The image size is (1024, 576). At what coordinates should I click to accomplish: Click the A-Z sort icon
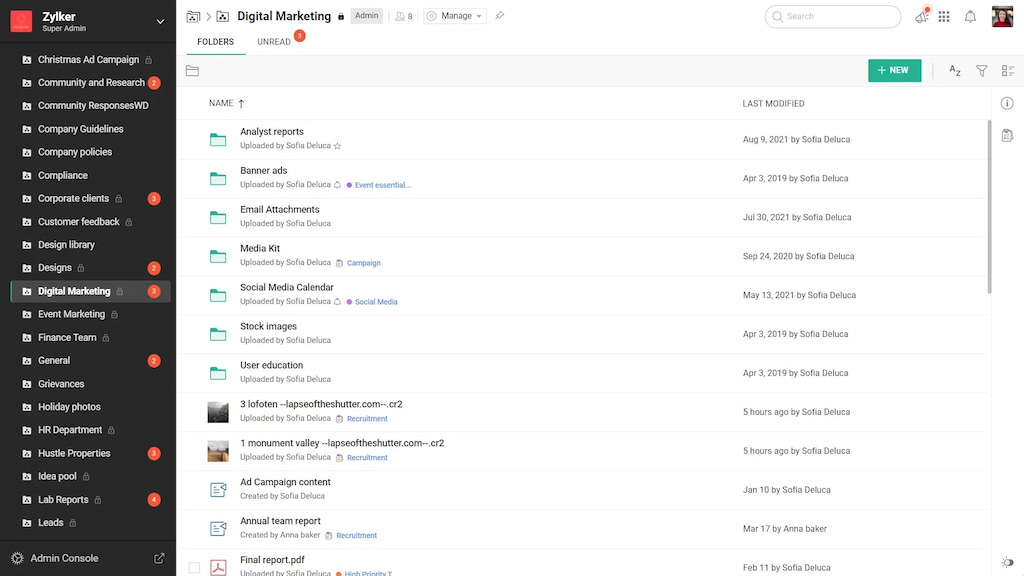[x=955, y=71]
